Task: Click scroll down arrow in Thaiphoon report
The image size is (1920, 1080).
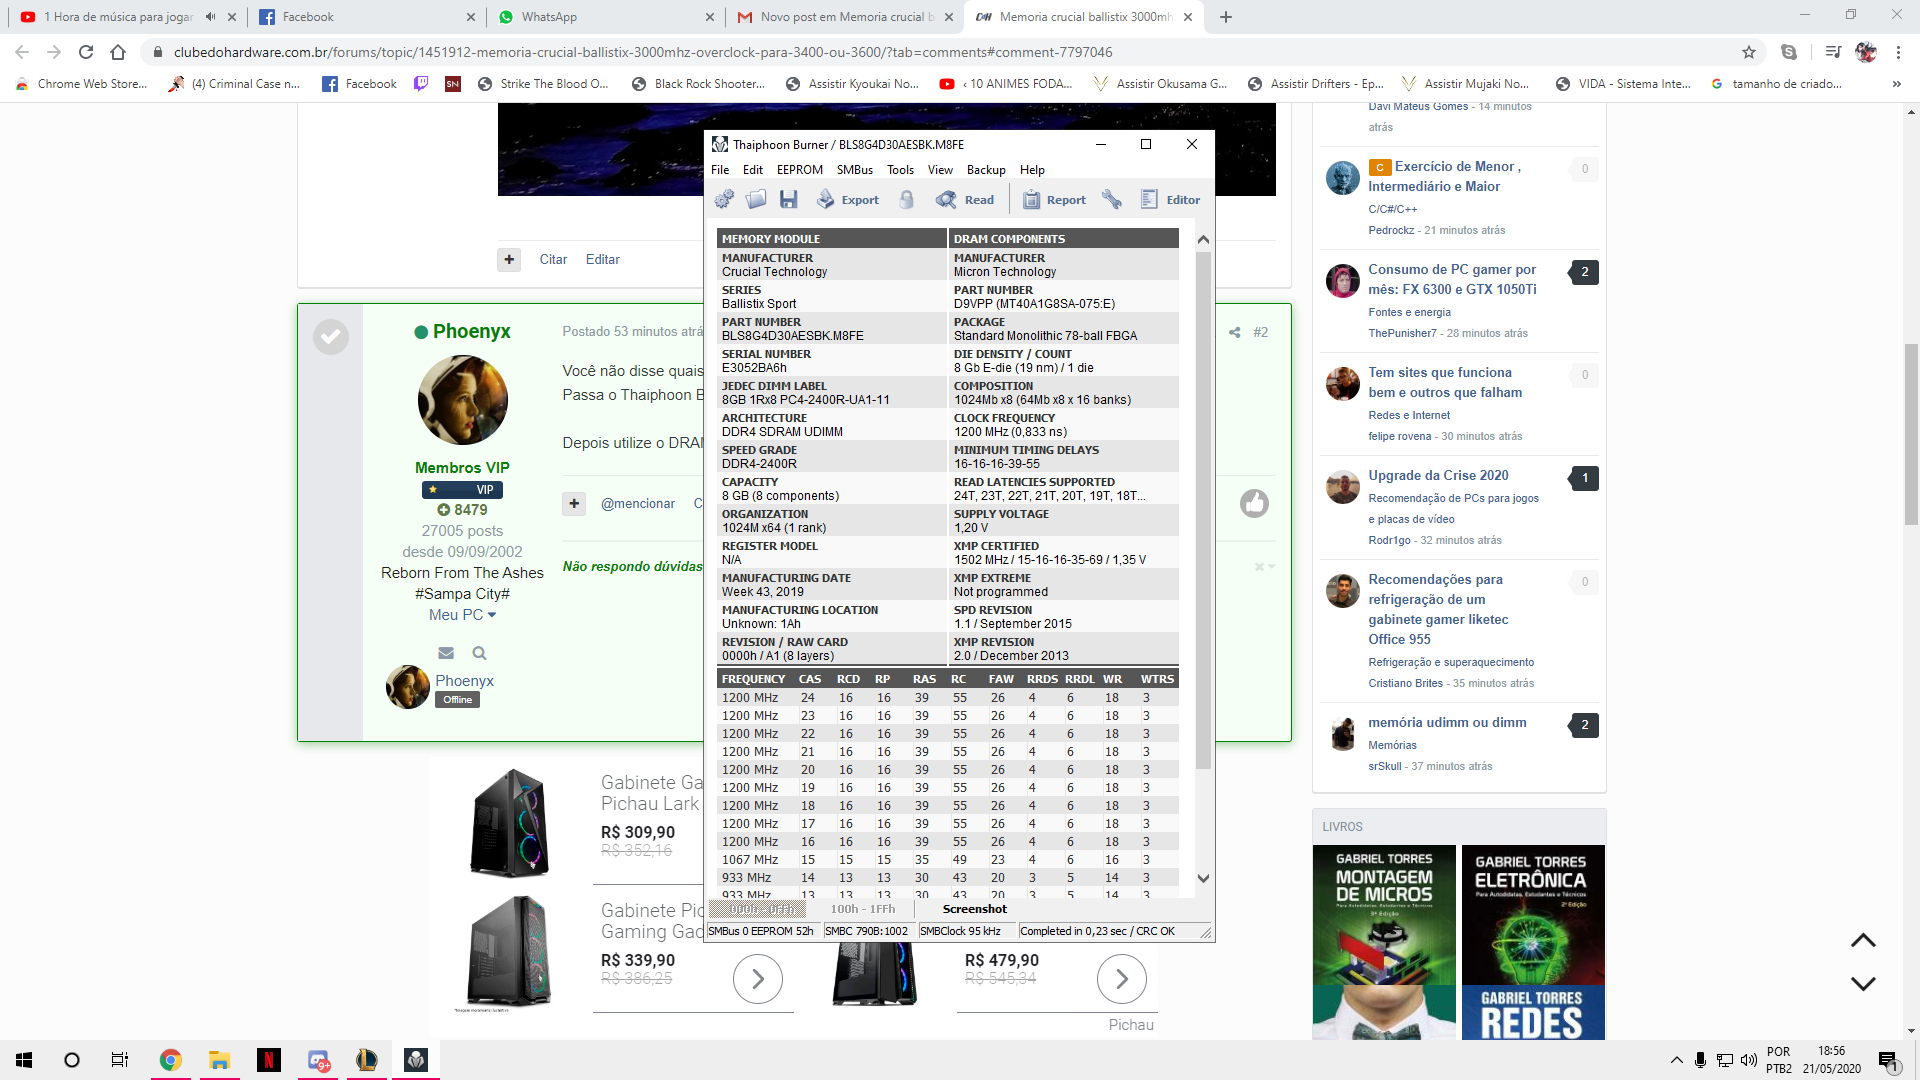Action: tap(1203, 879)
